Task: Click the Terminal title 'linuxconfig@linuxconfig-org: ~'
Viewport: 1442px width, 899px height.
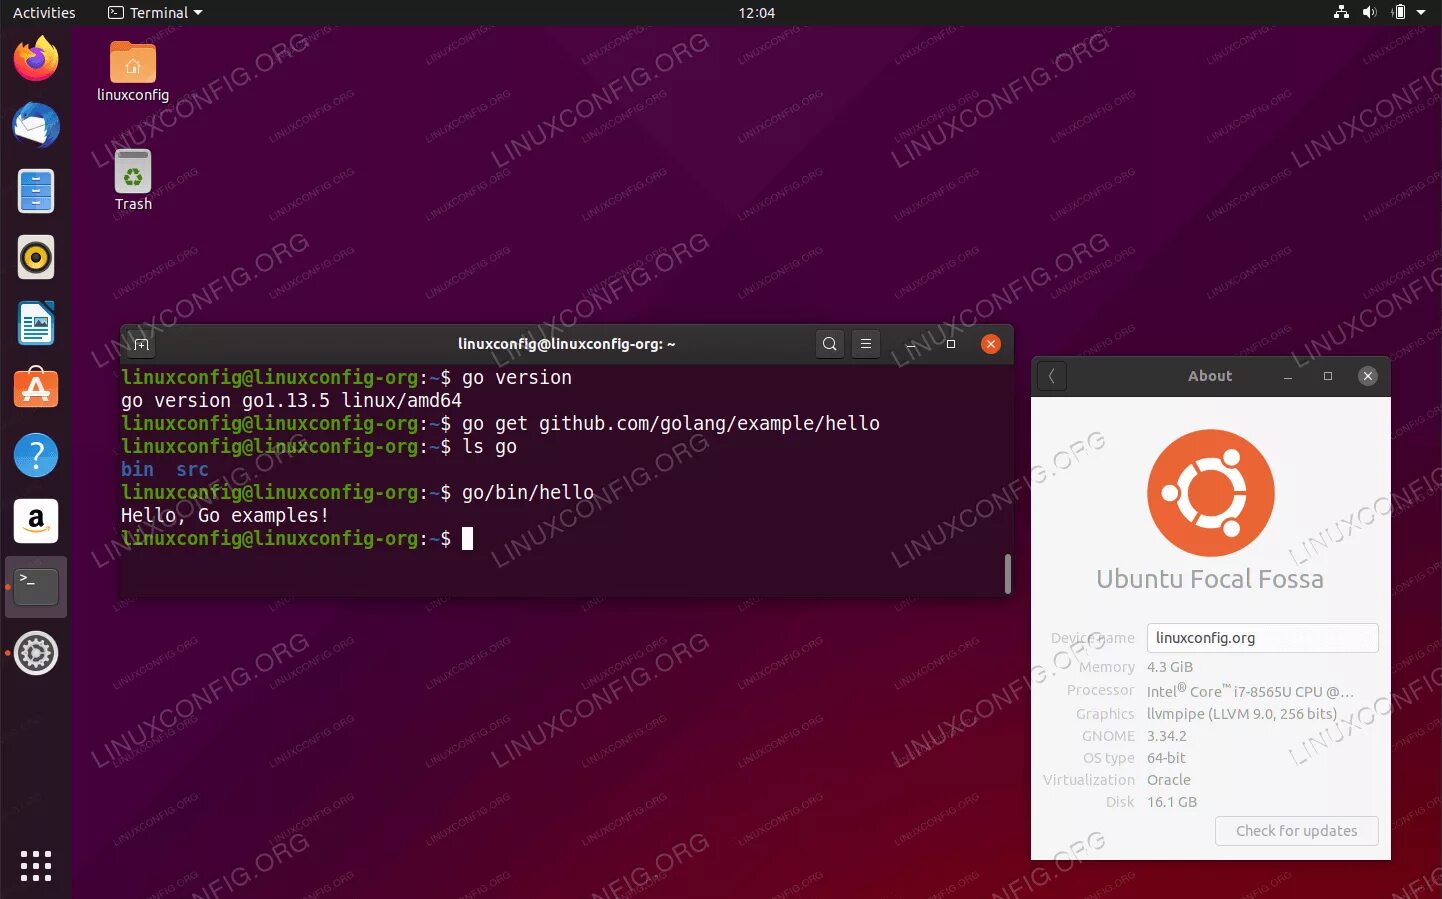Action: (x=567, y=344)
